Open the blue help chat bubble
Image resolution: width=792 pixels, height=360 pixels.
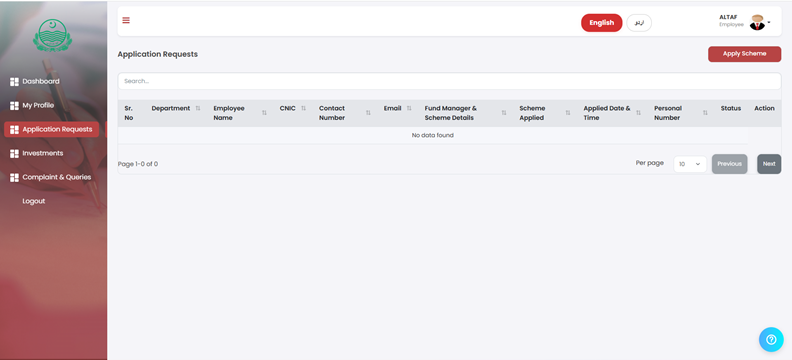click(771, 339)
